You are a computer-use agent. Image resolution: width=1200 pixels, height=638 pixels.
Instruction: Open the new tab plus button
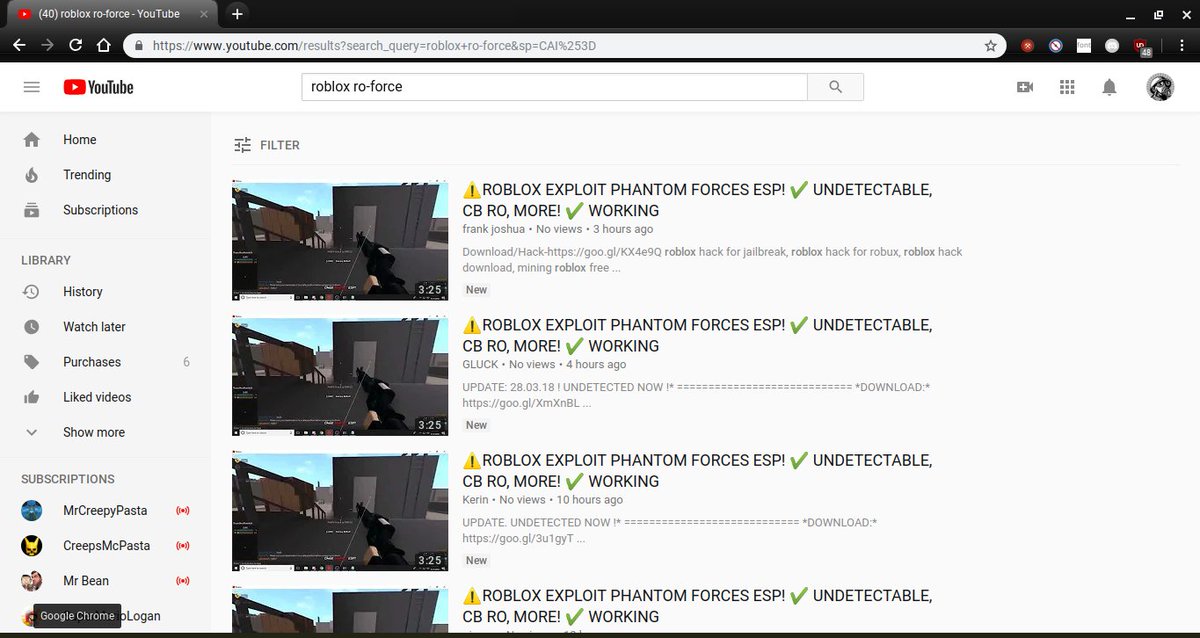click(237, 14)
